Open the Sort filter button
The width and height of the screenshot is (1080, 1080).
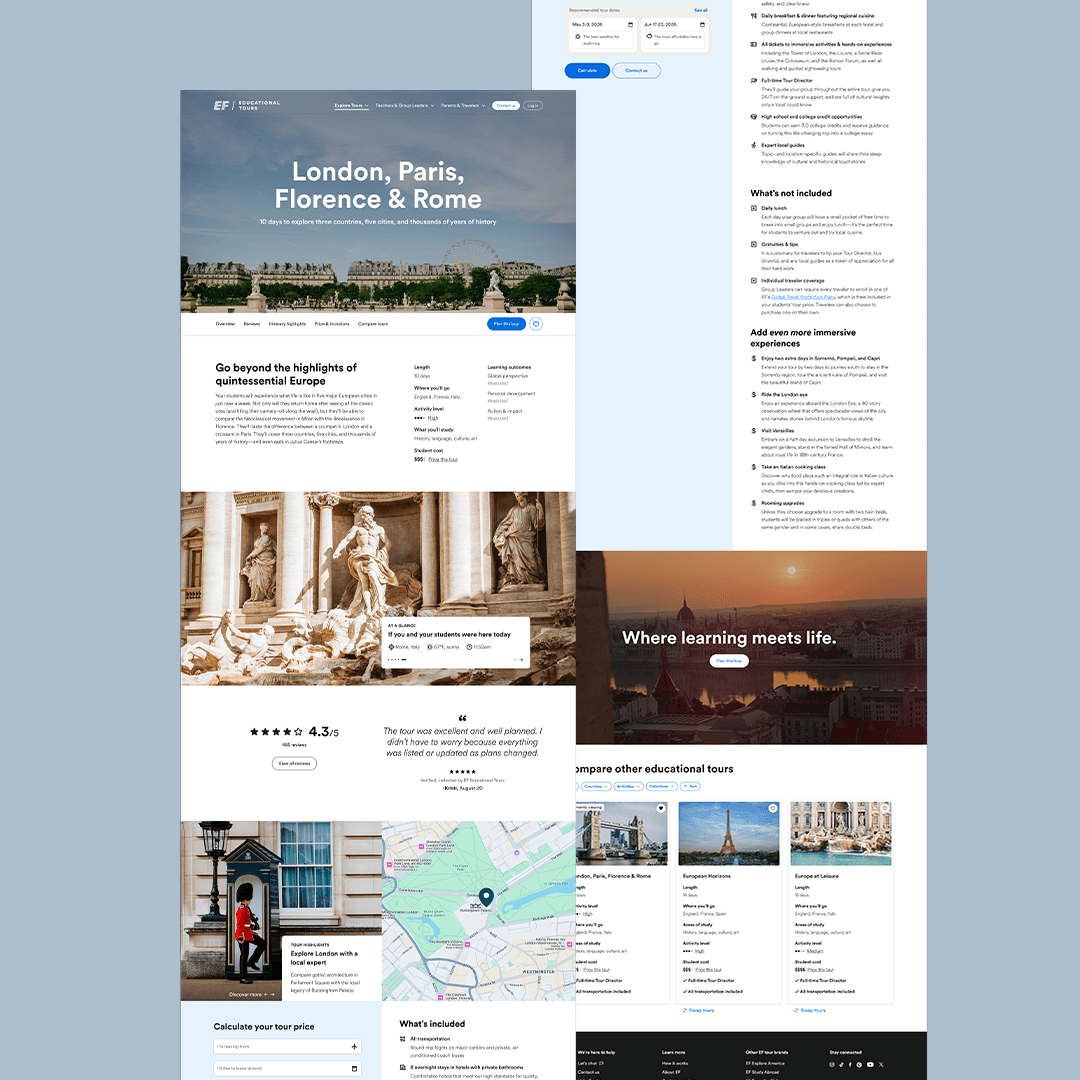click(x=690, y=786)
